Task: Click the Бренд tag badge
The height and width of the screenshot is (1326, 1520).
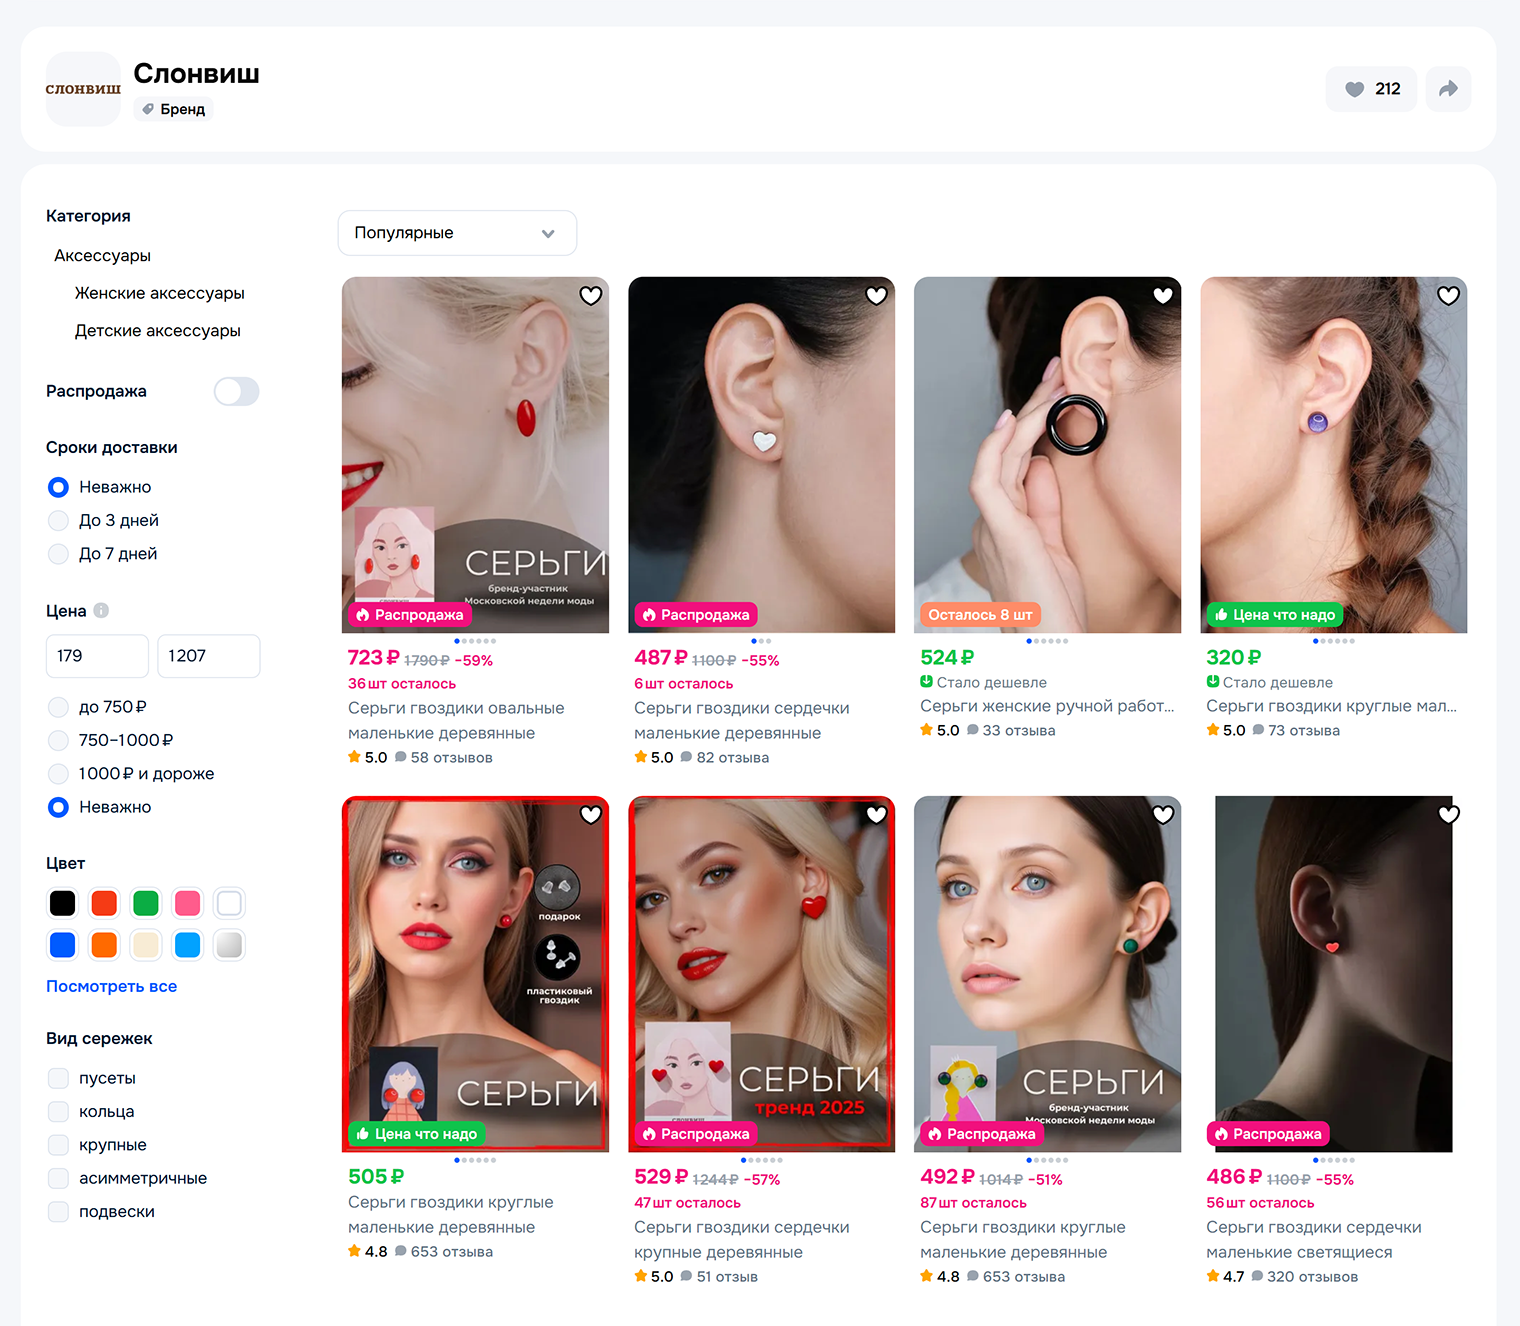Action: (x=173, y=109)
